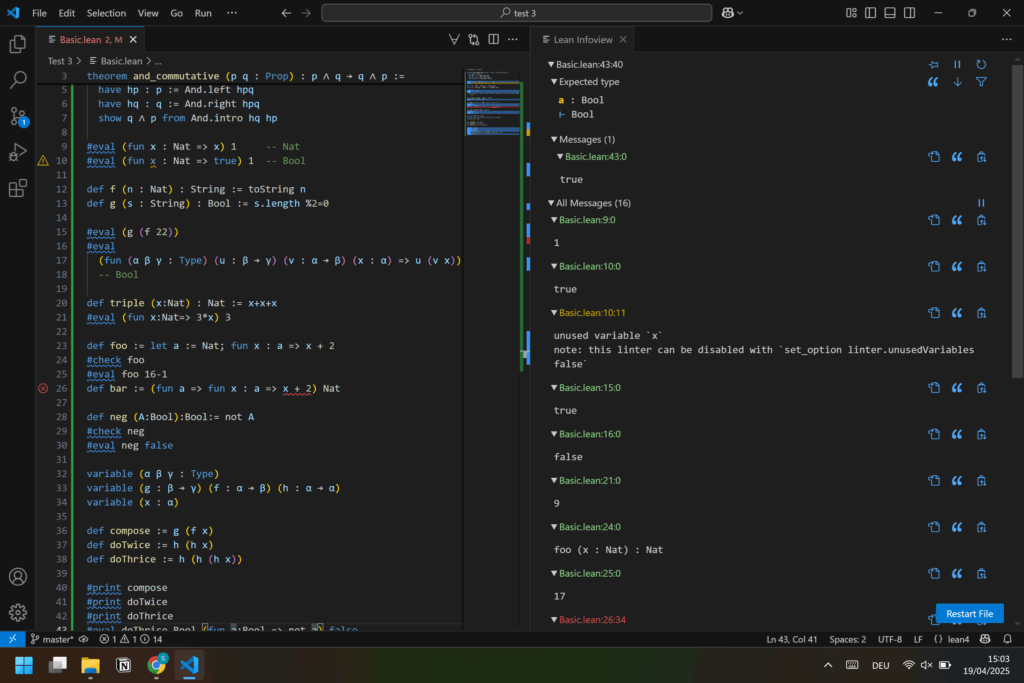
Task: Toggle the Expected type filter
Action: [981, 82]
